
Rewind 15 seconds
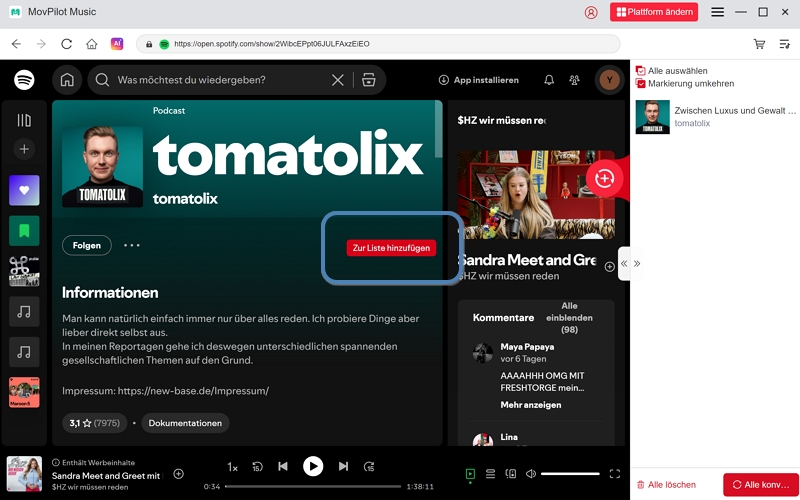point(257,467)
